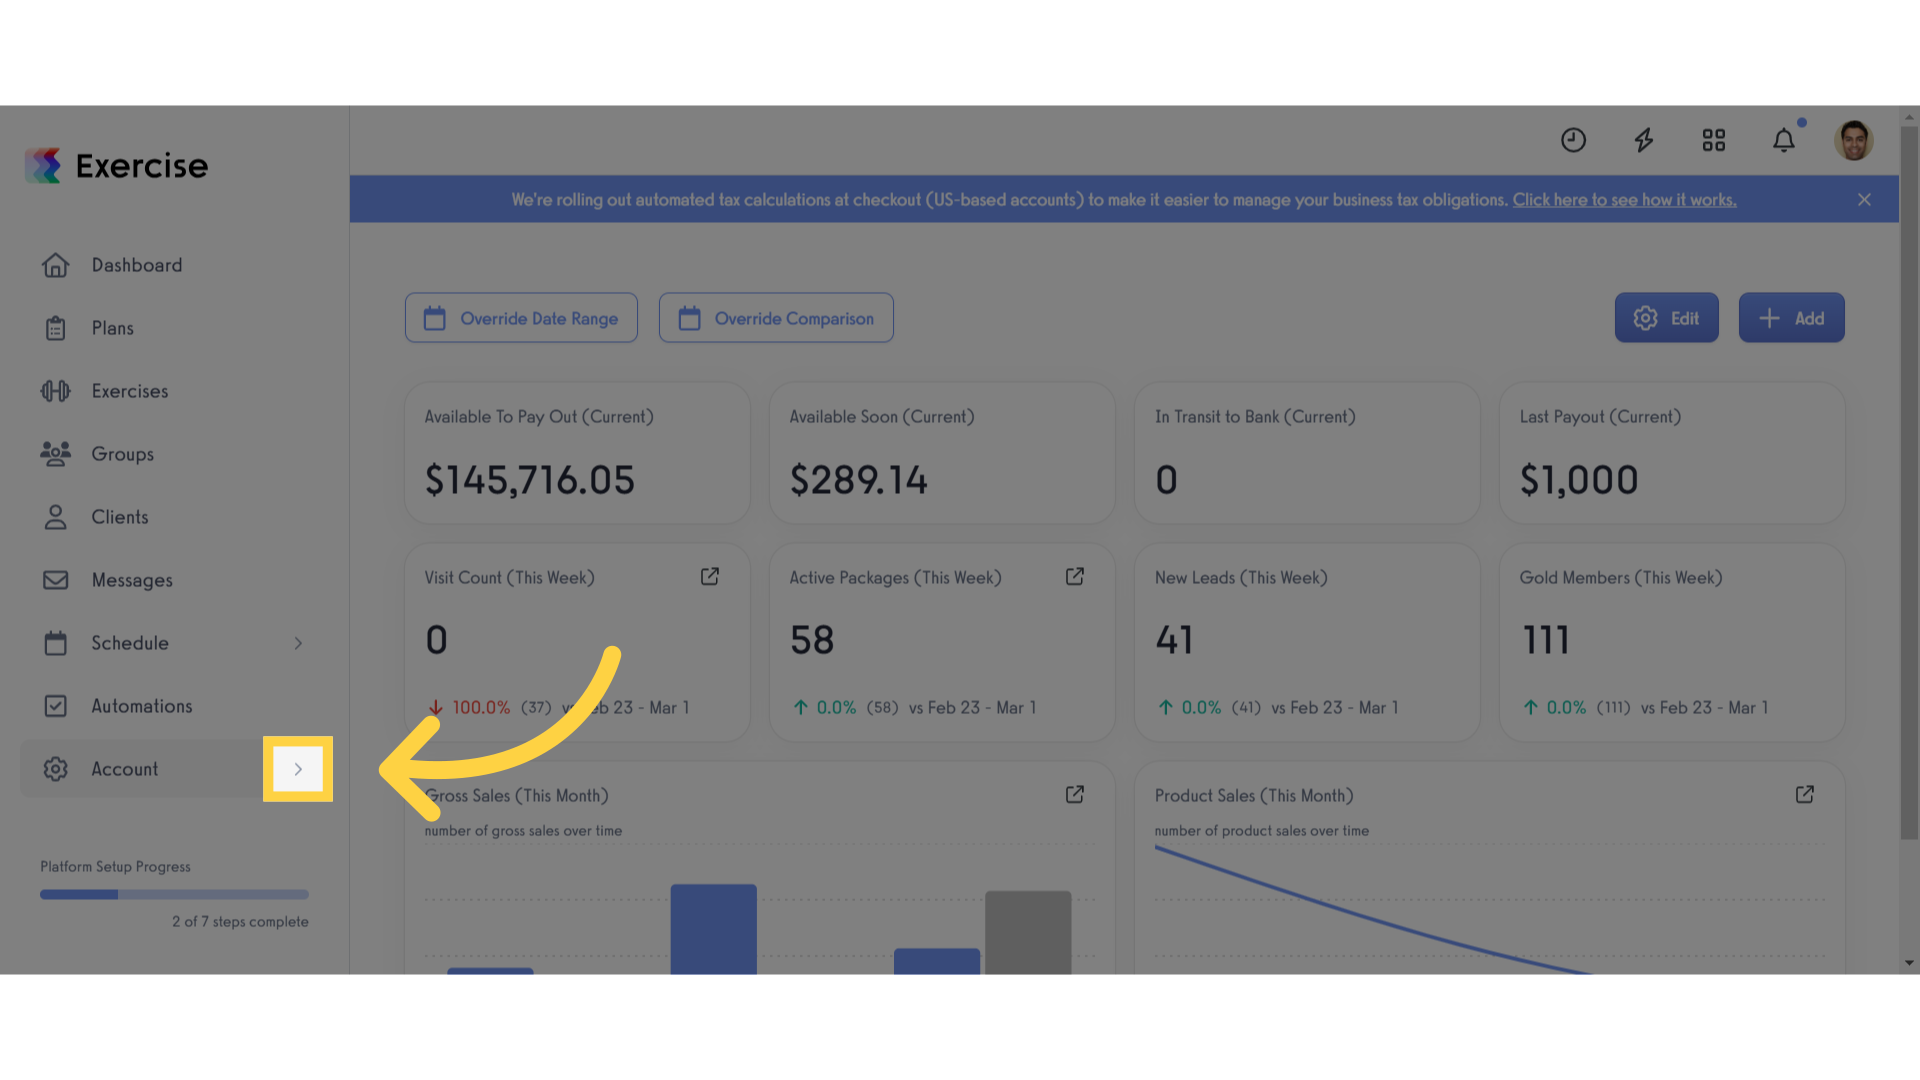Screen dimensions: 1920x1080
Task: Click "Click here to see how it works" link
Action: (1624, 200)
